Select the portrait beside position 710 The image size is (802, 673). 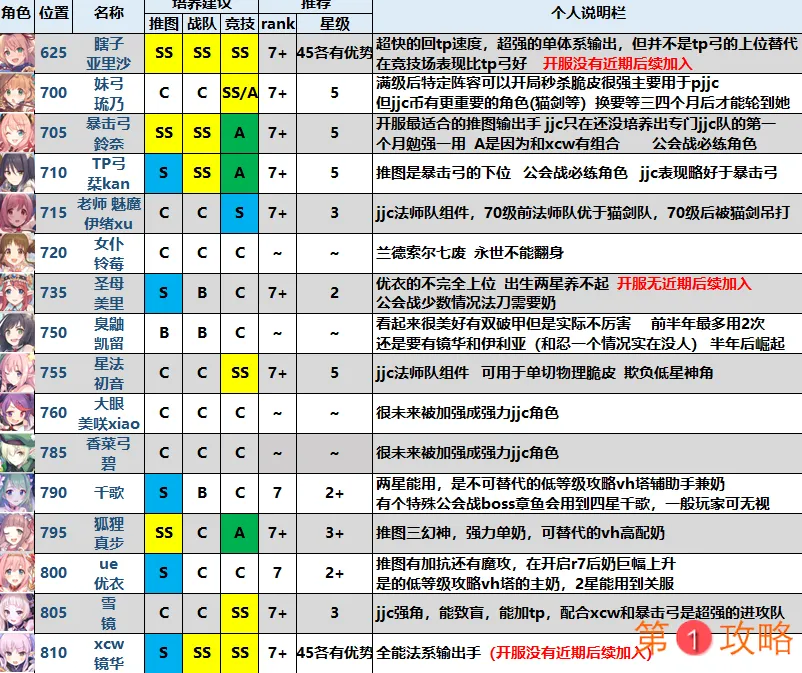[17, 173]
